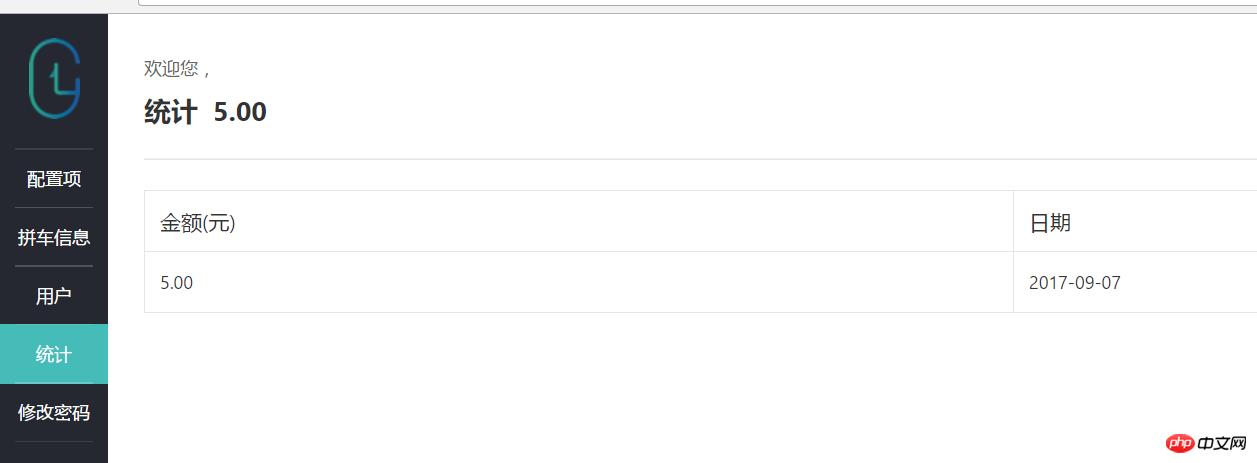
Task: Go to 拼车信息 in the sidebar
Action: pyautogui.click(x=54, y=238)
